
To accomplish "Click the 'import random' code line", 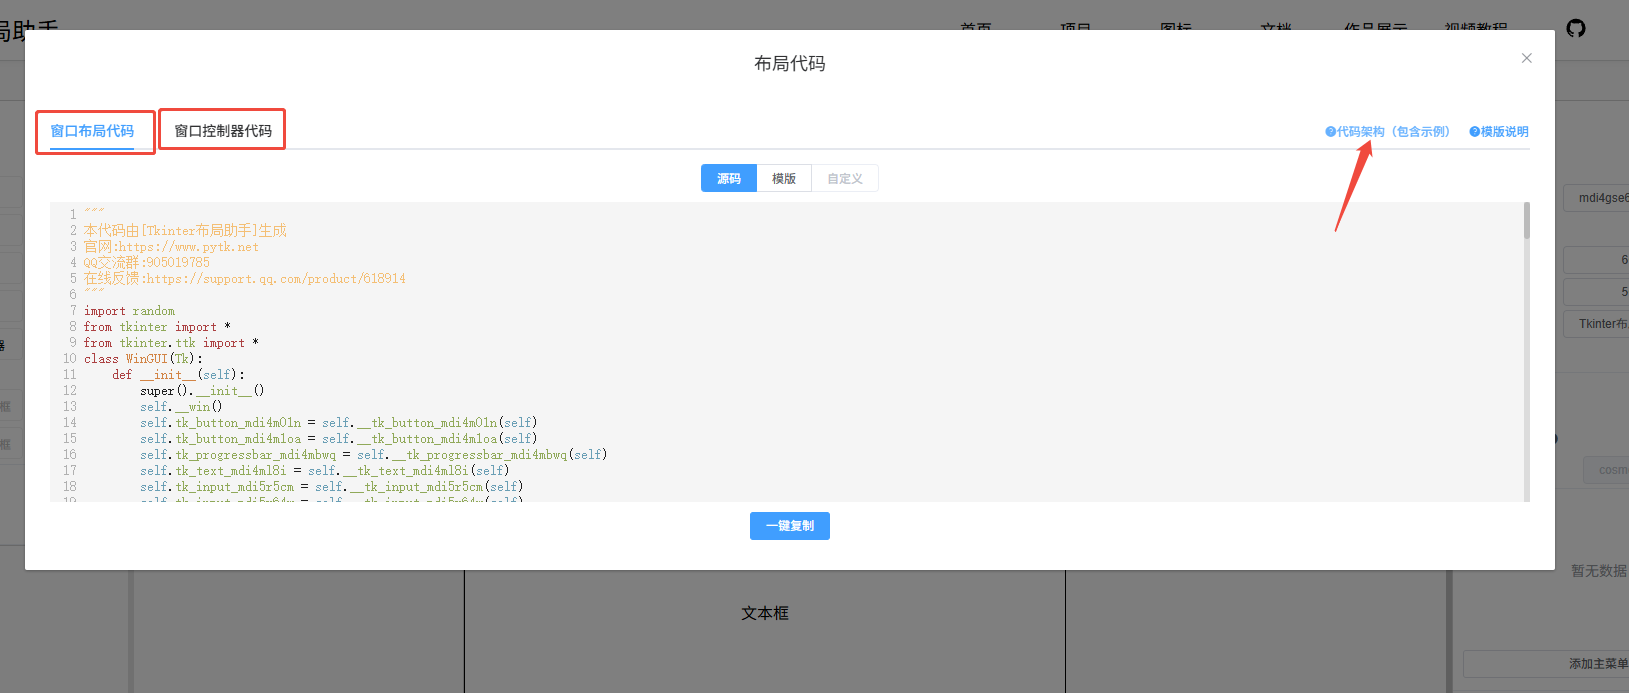I will pyautogui.click(x=129, y=311).
